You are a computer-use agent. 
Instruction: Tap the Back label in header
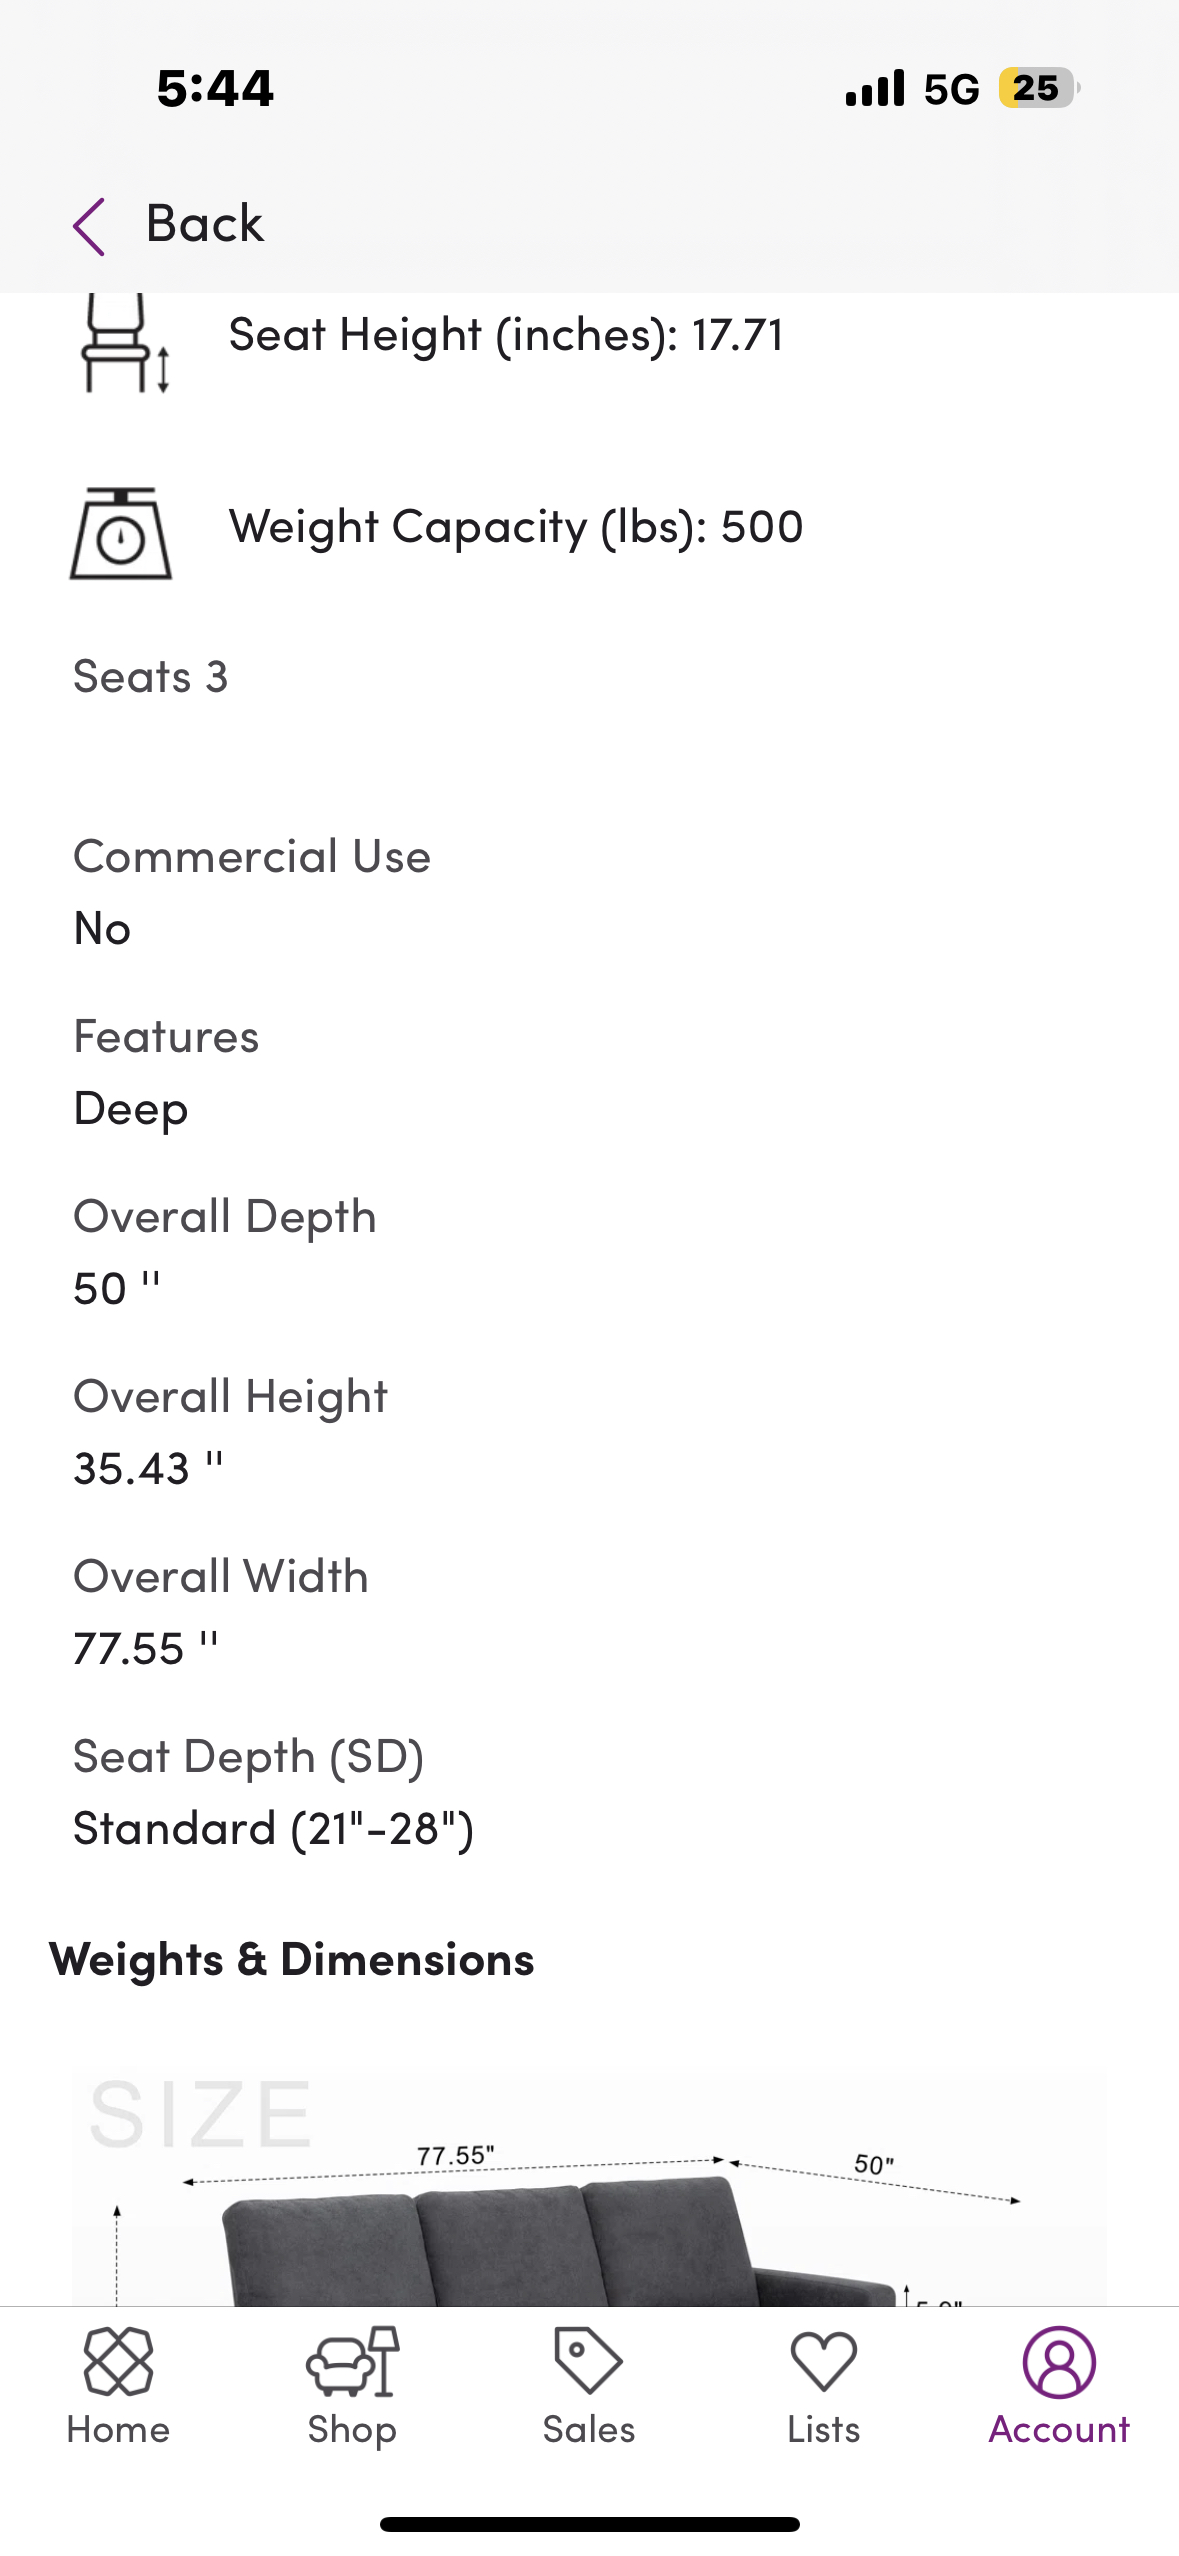click(x=205, y=224)
